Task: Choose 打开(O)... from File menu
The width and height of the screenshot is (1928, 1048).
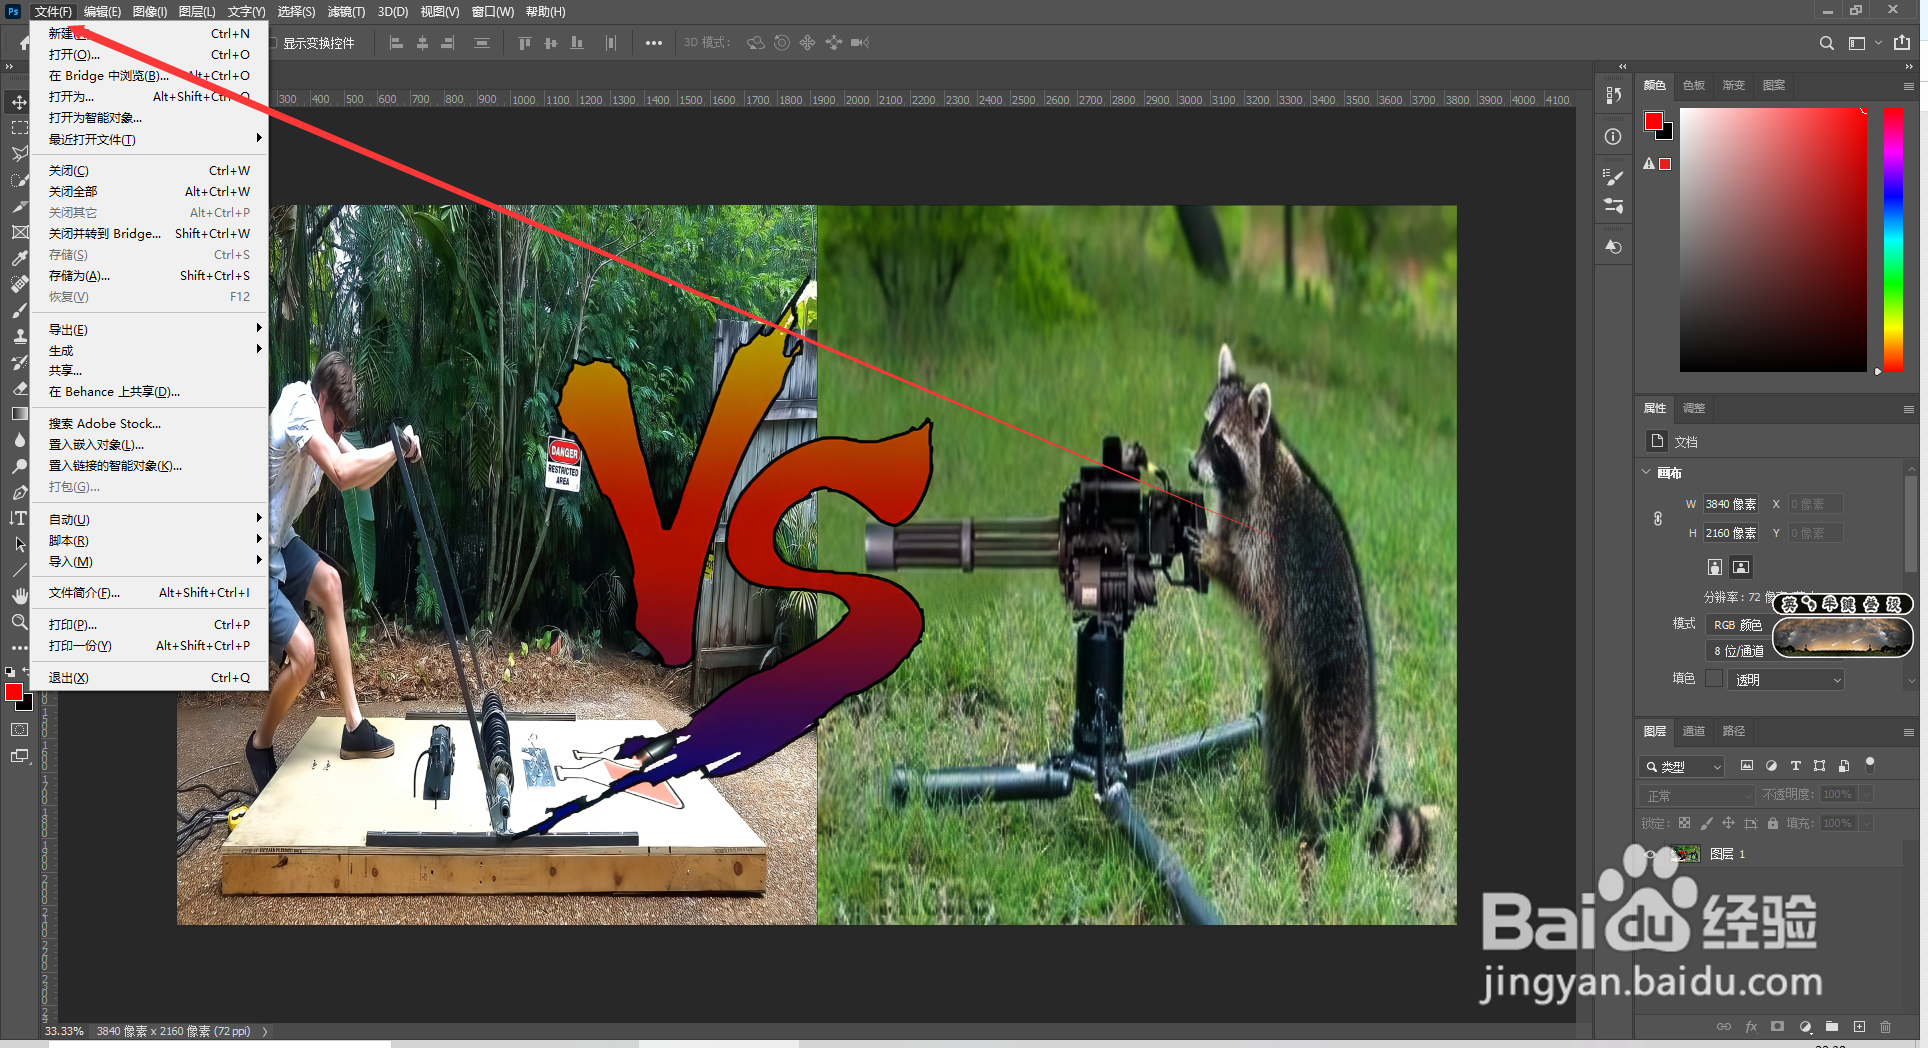Action: (x=150, y=55)
